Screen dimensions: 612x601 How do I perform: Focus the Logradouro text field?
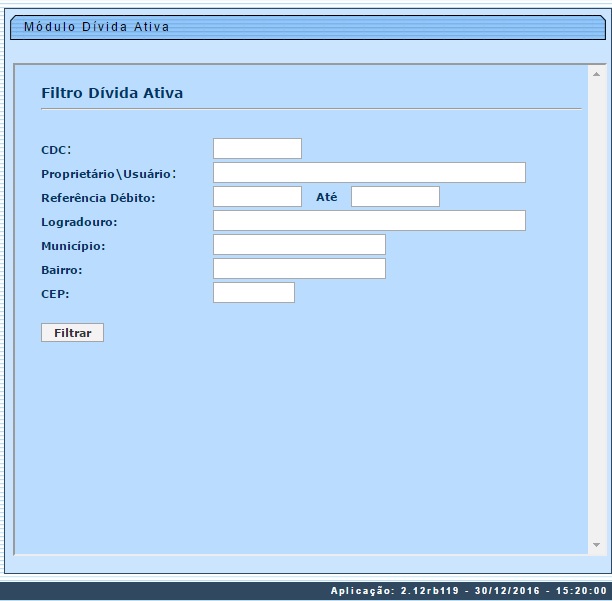point(369,221)
